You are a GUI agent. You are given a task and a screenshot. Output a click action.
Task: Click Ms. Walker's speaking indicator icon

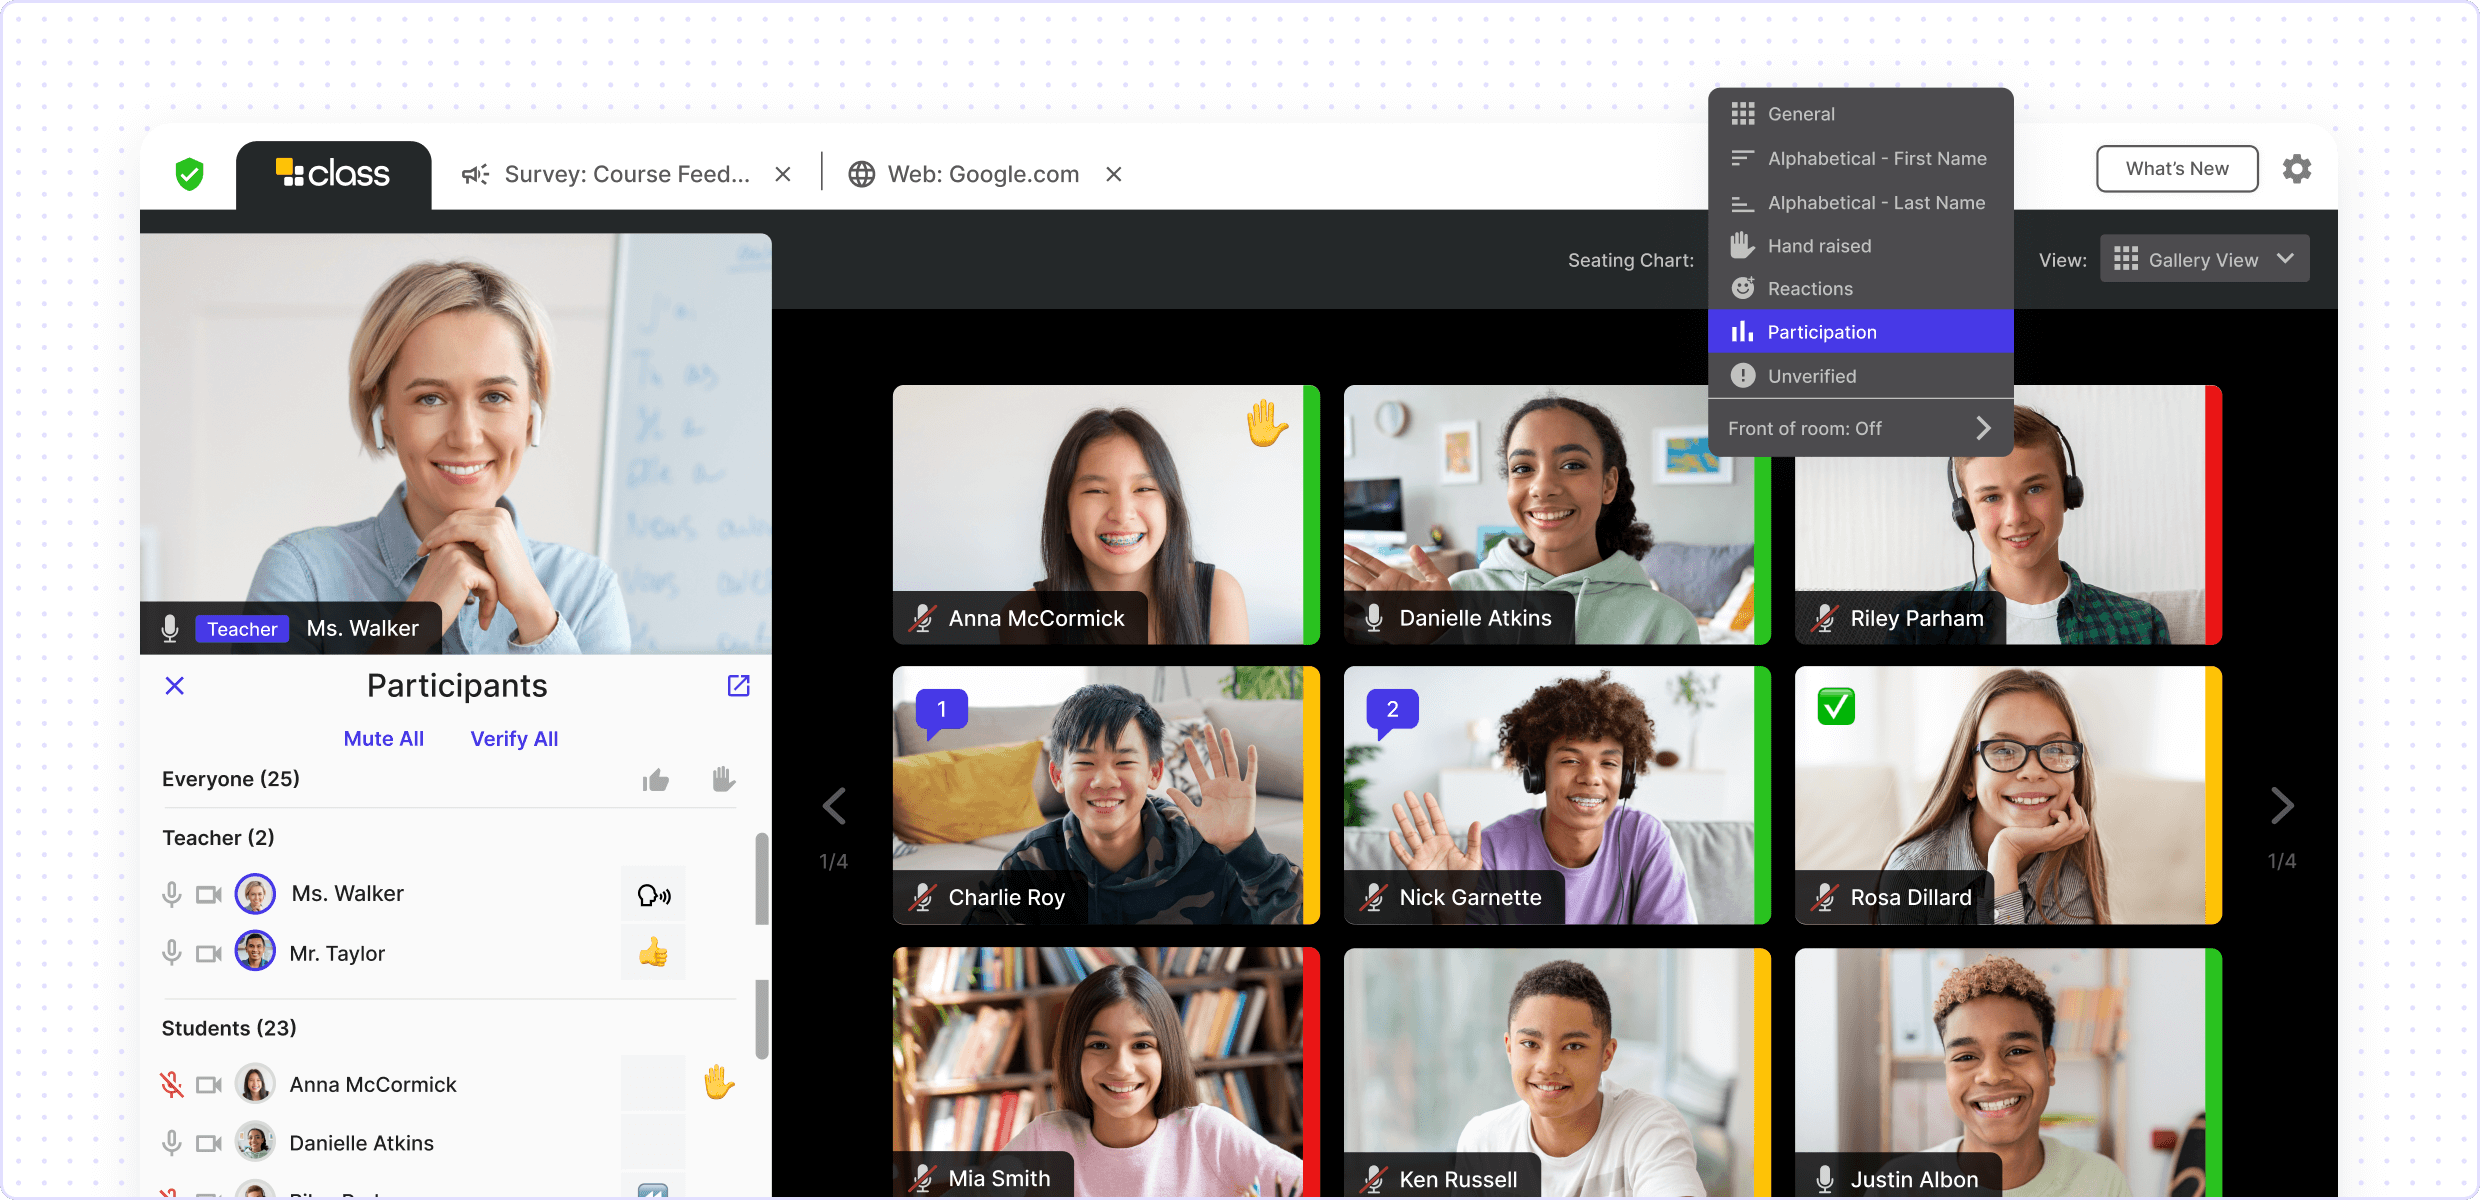pyautogui.click(x=654, y=894)
